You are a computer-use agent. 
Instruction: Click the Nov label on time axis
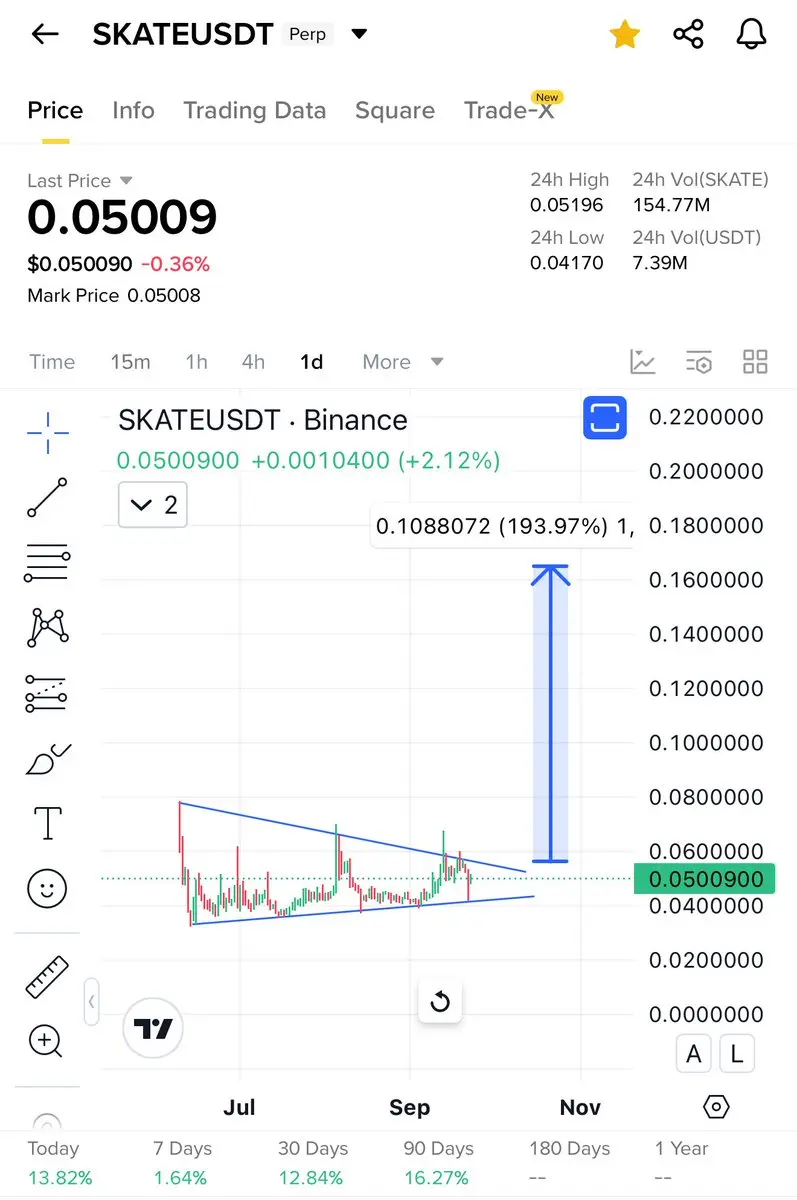(x=580, y=1107)
